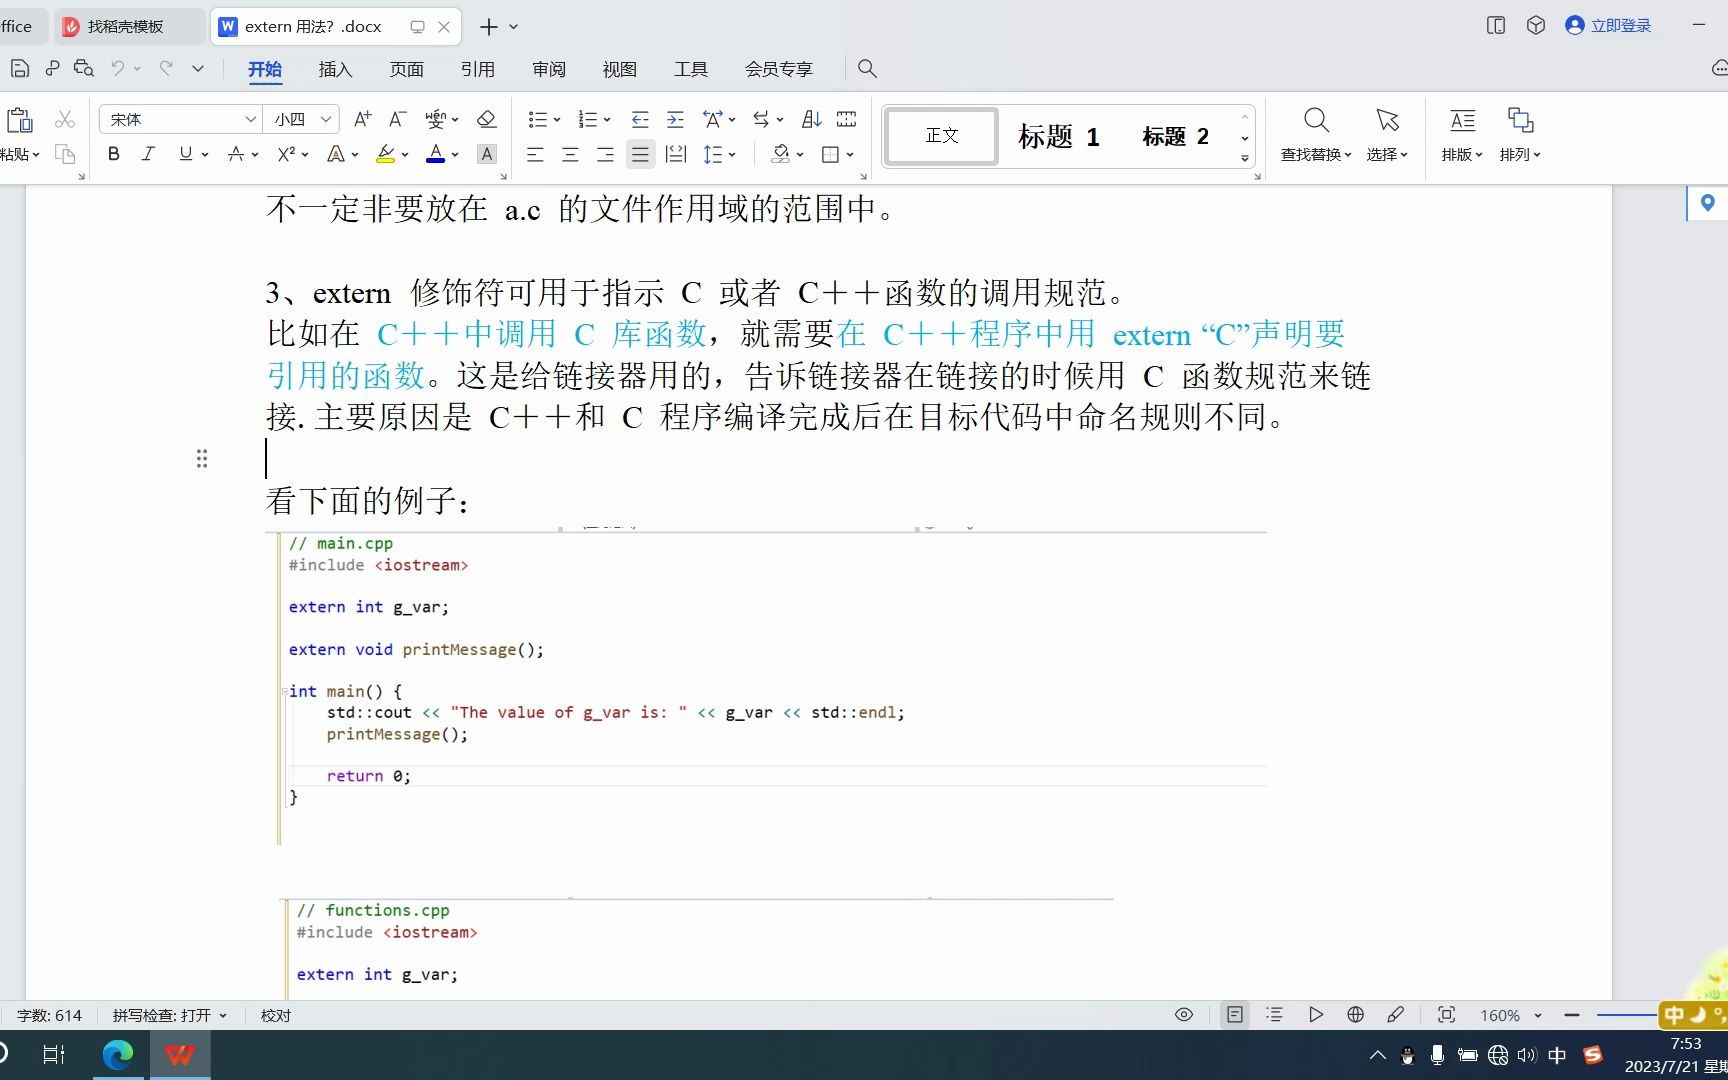The height and width of the screenshot is (1080, 1728).
Task: Toggle justified alignment
Action: click(640, 154)
